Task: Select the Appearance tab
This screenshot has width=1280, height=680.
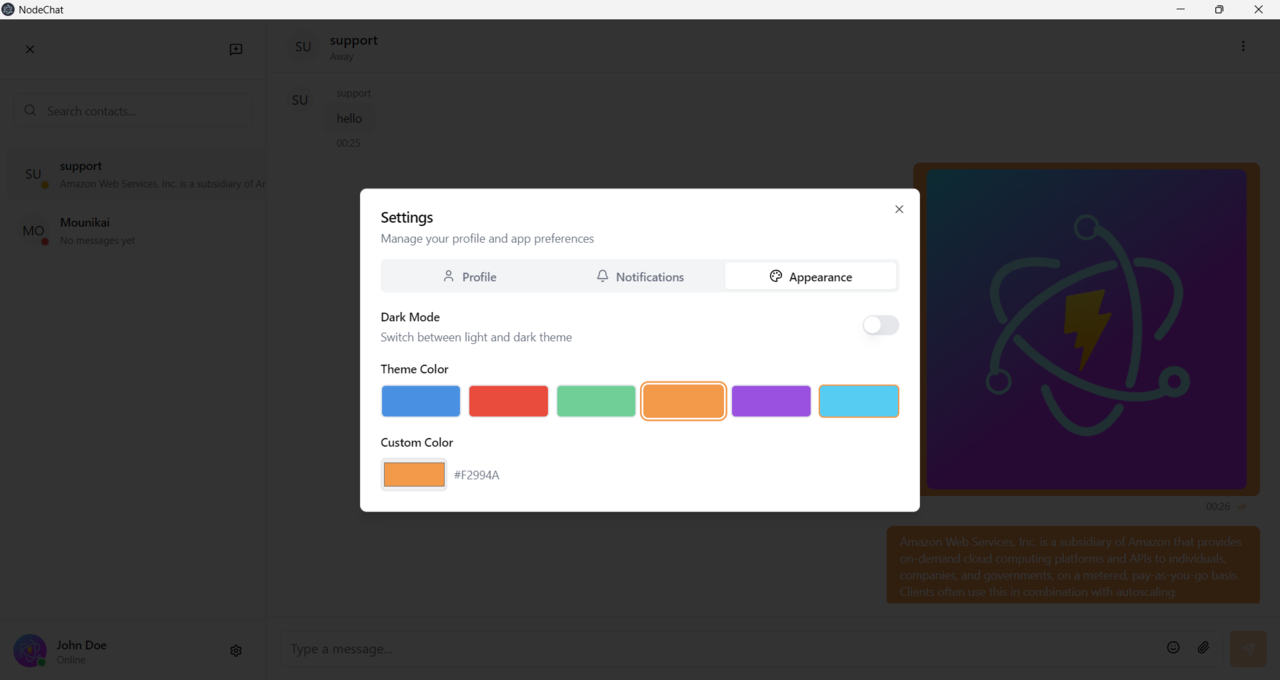Action: point(810,277)
